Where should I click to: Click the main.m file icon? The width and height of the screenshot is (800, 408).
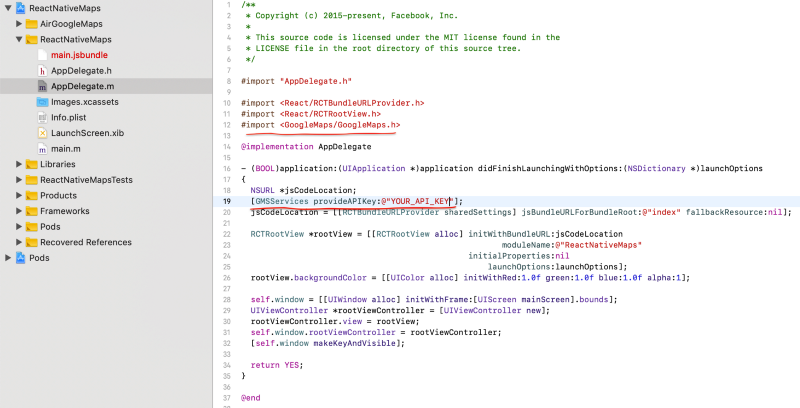[42, 148]
